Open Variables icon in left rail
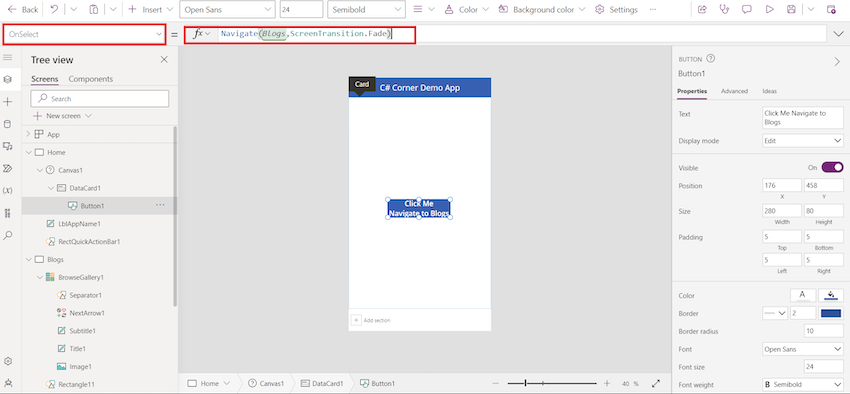 8,191
